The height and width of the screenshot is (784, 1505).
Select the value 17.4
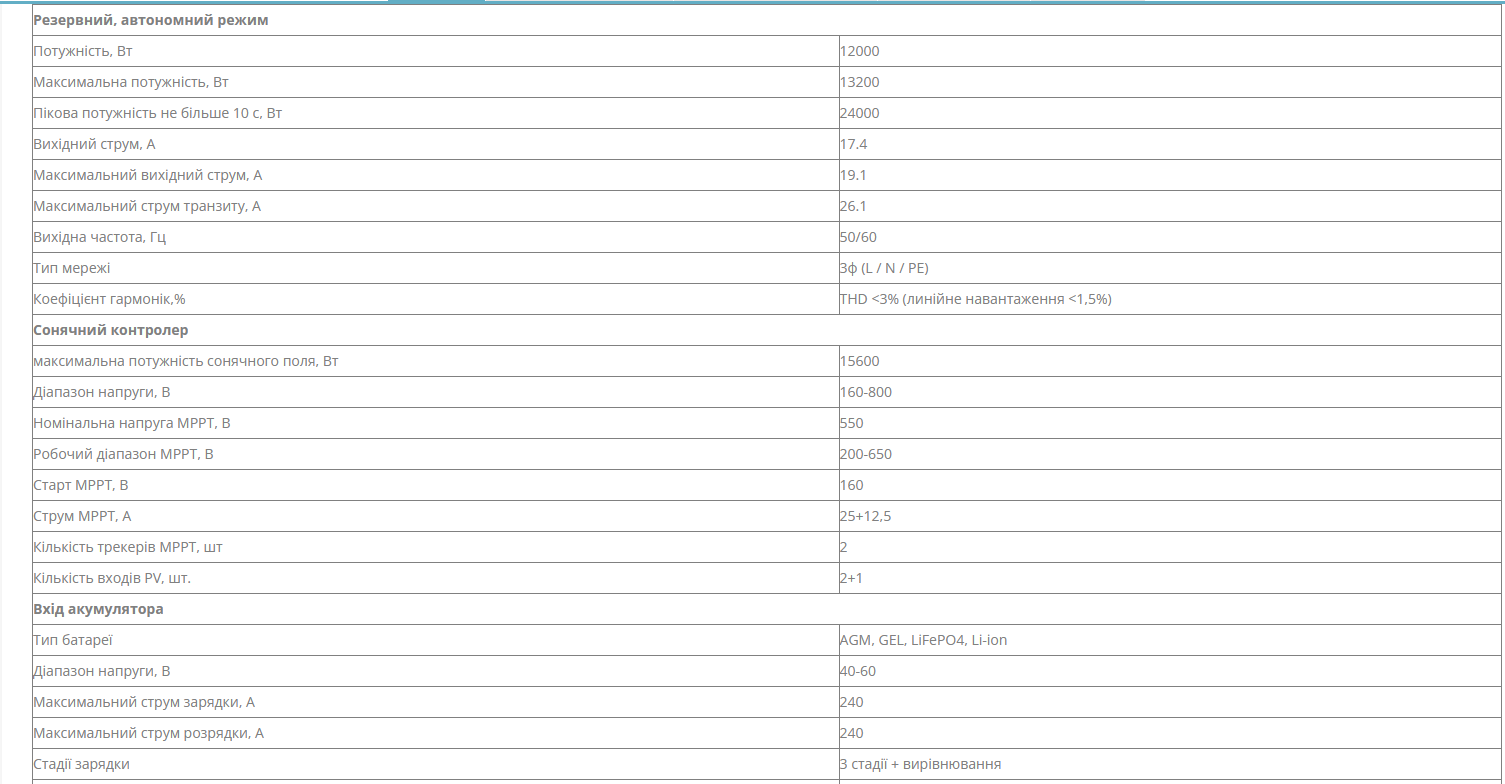coord(854,144)
